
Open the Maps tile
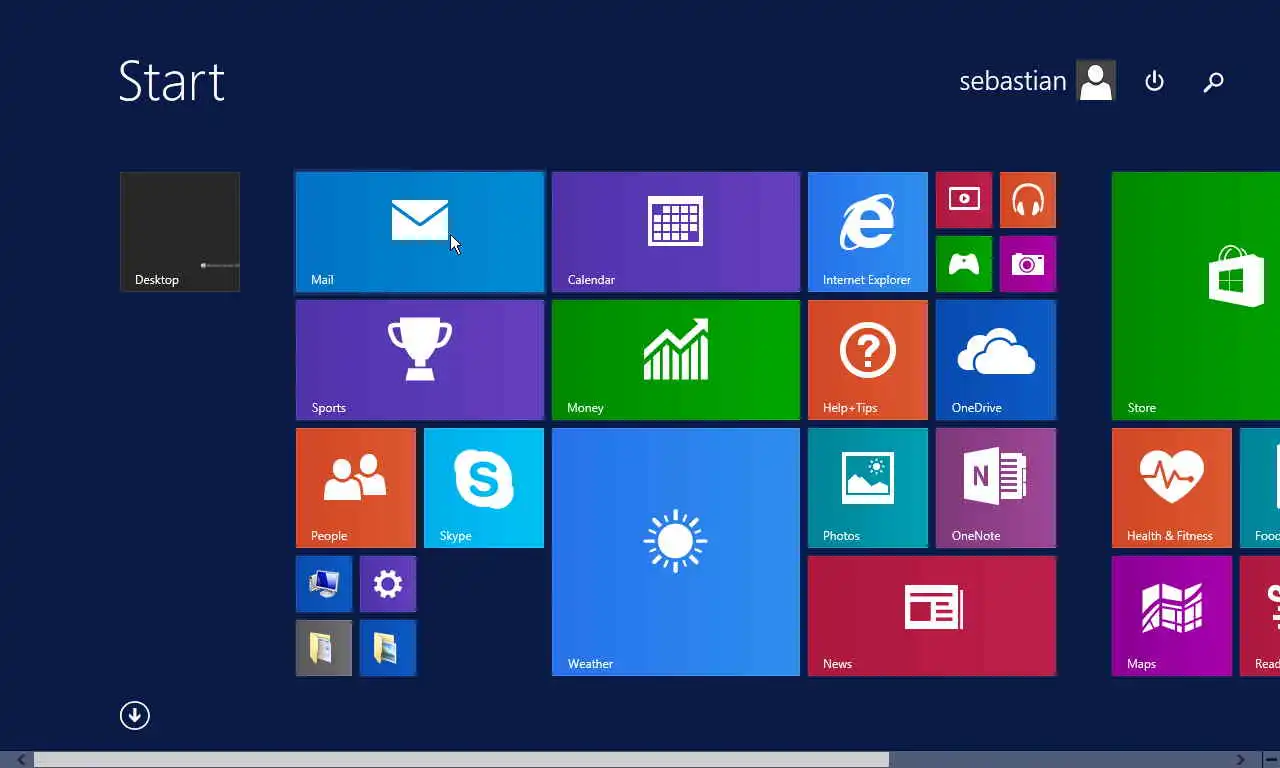click(x=1172, y=616)
